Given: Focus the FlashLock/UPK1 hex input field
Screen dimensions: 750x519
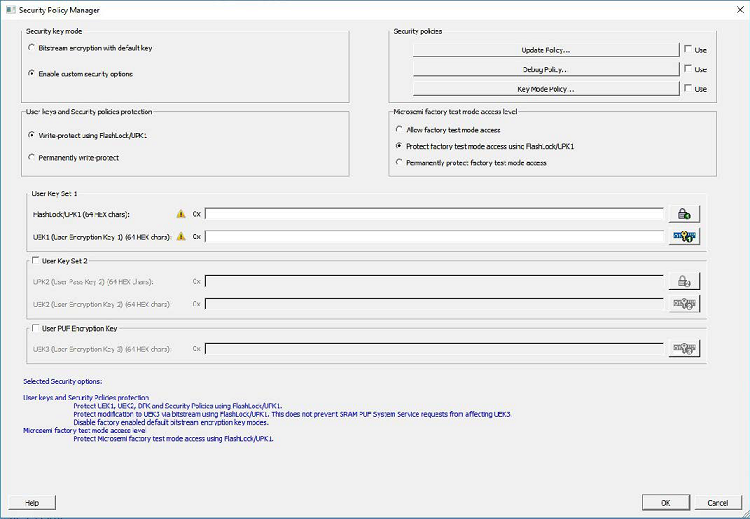Looking at the screenshot, I should 434,213.
